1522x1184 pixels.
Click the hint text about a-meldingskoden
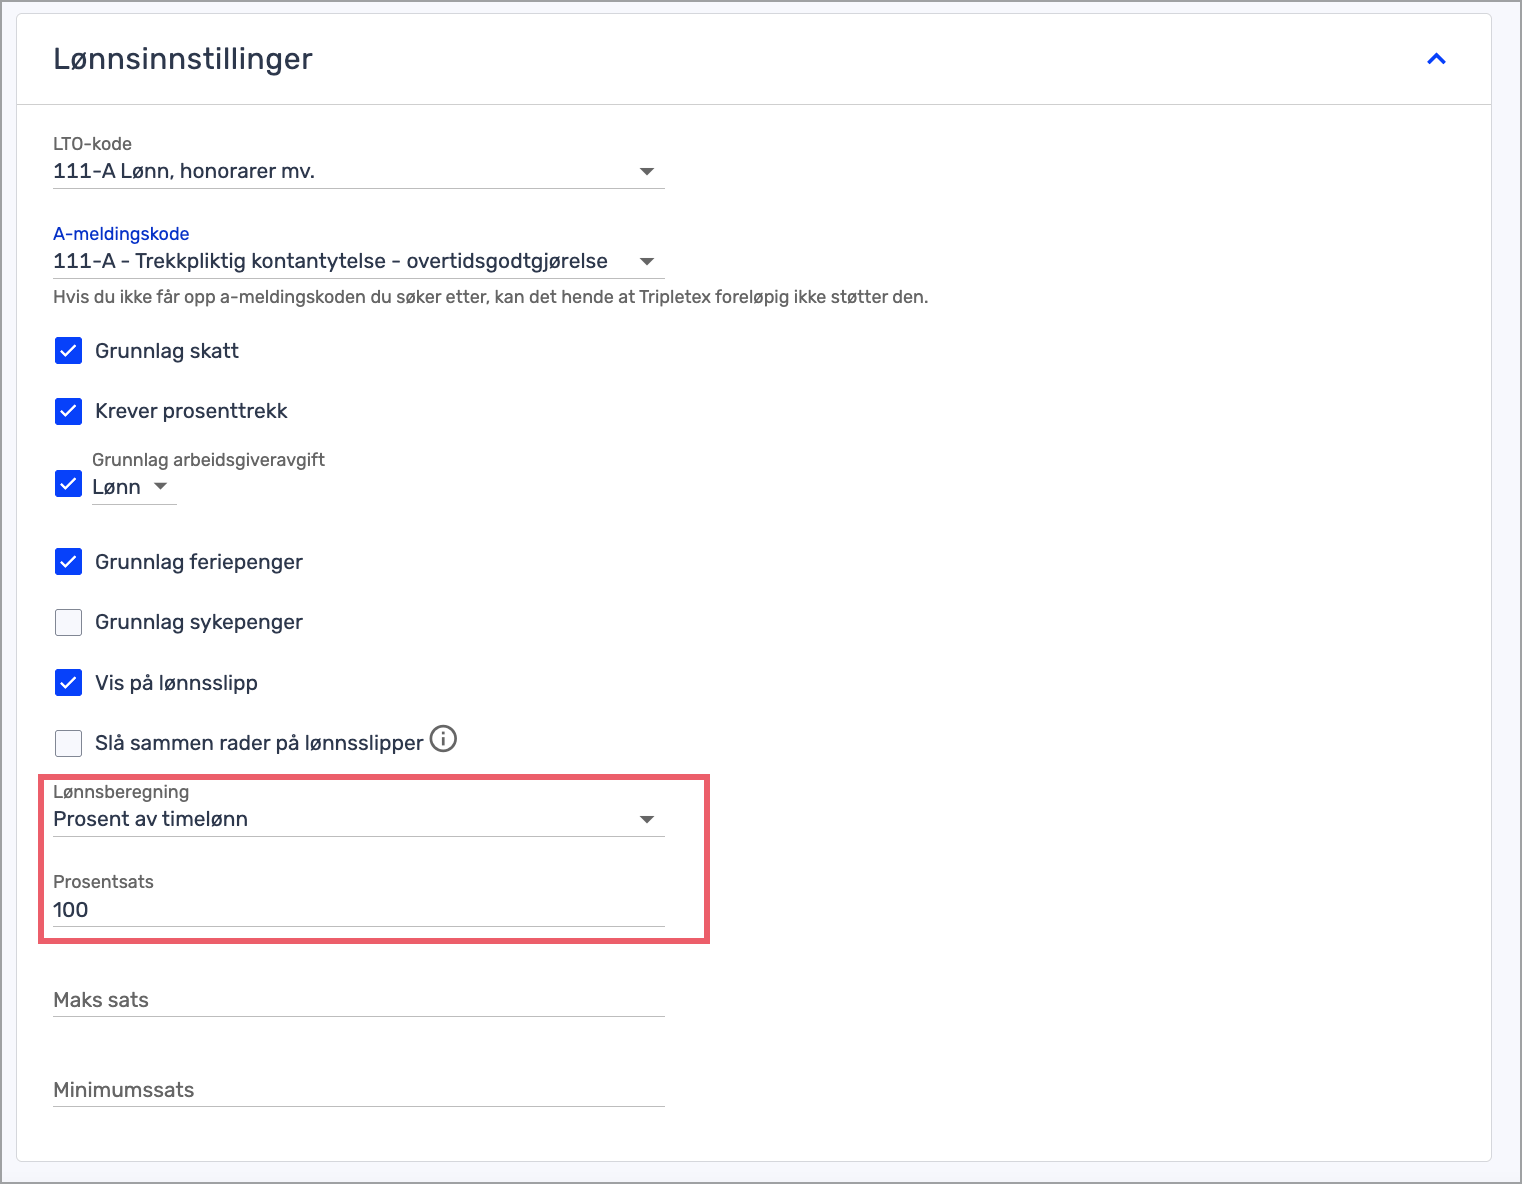[490, 297]
